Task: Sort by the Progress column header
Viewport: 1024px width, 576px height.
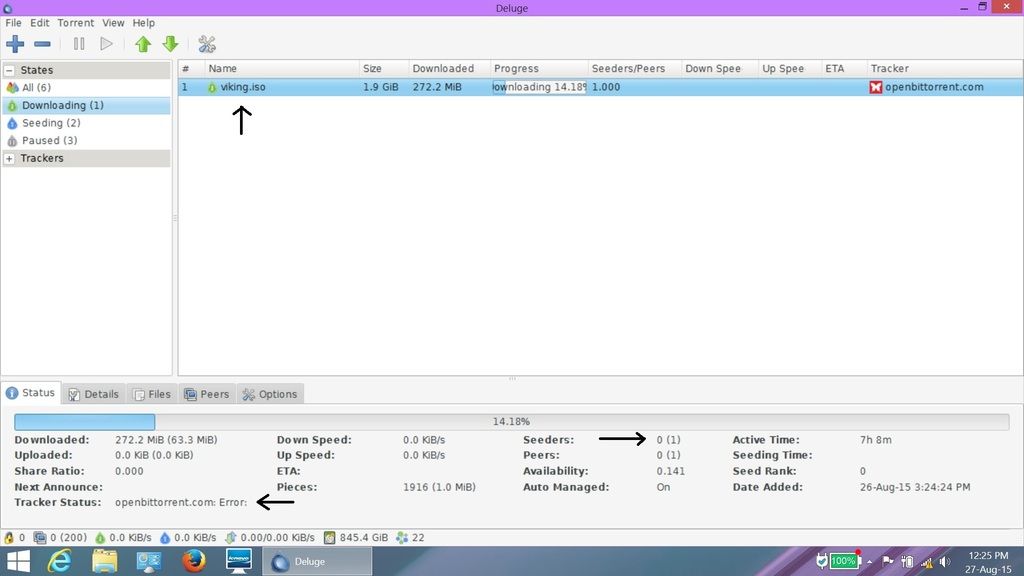Action: [517, 69]
